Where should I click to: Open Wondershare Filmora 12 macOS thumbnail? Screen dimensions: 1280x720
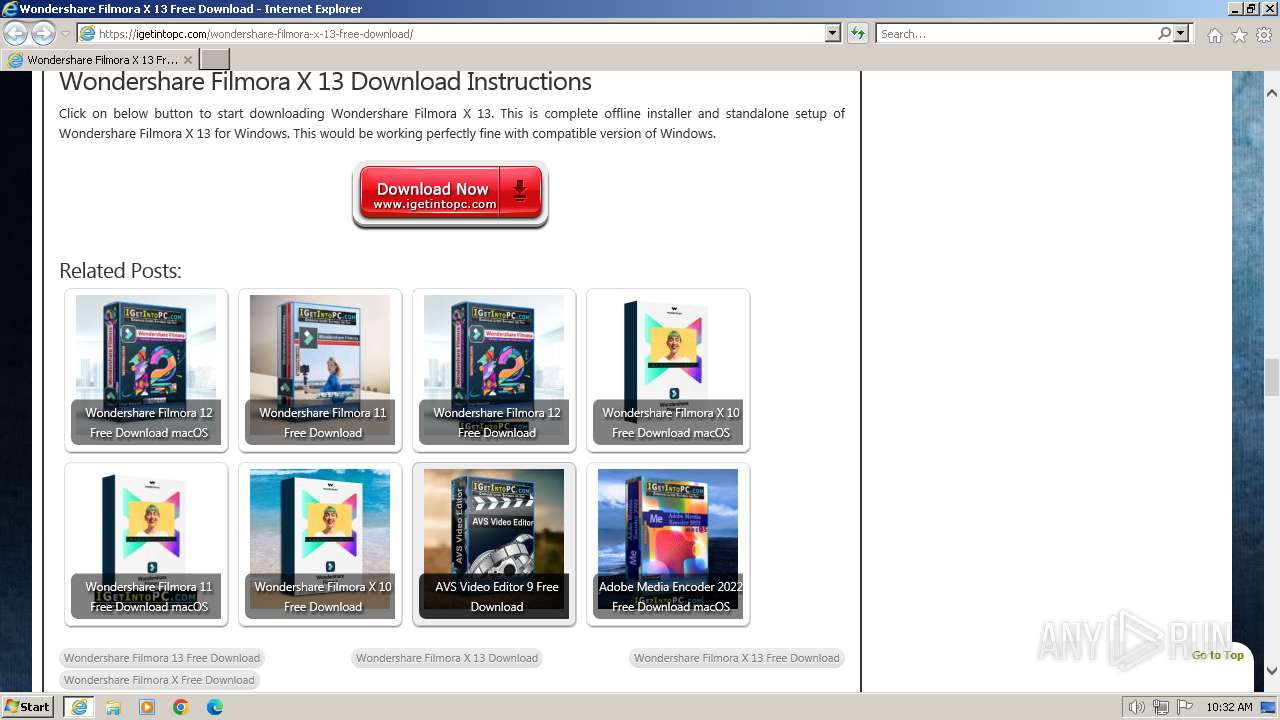click(146, 370)
